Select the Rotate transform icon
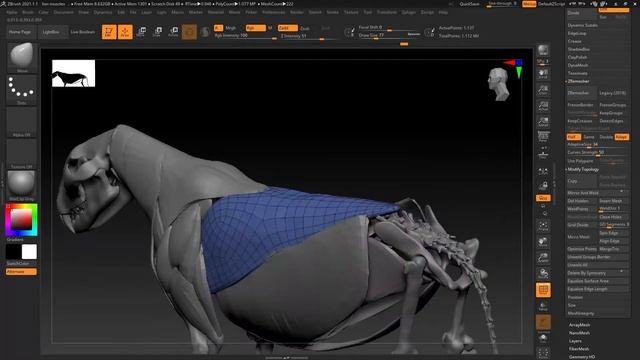The width and height of the screenshot is (640, 360). 173,32
